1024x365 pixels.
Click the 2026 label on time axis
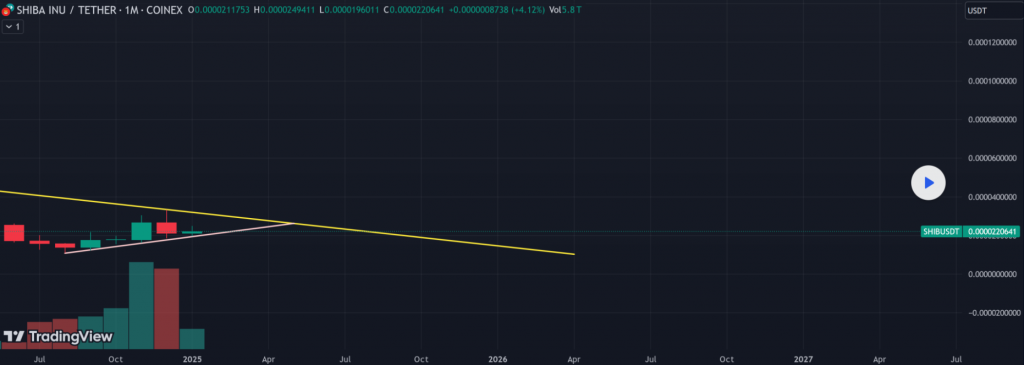pyautogui.click(x=498, y=359)
